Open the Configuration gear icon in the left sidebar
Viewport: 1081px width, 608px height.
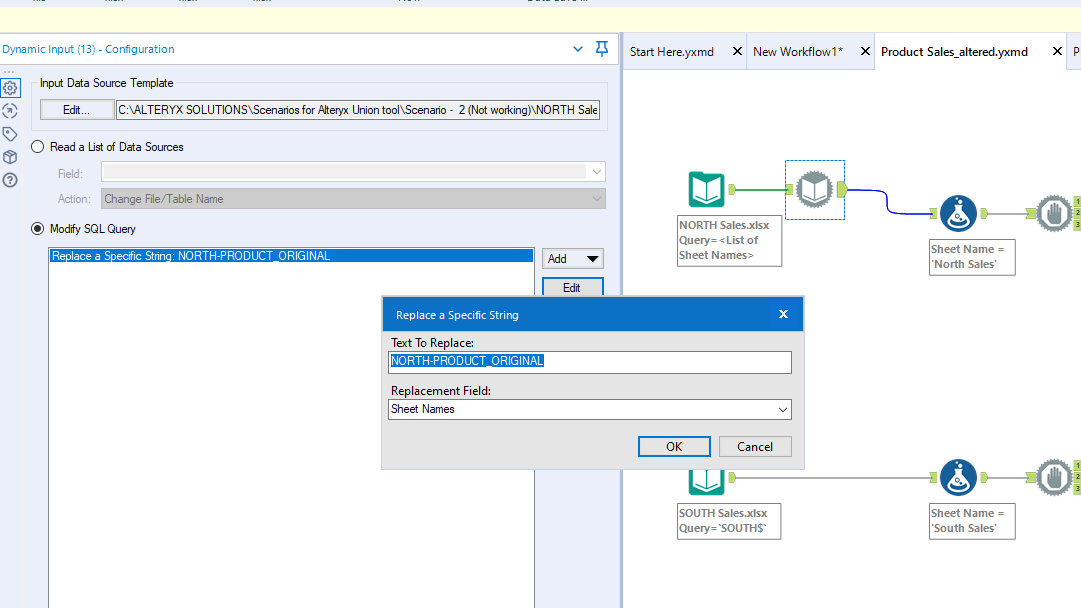pyautogui.click(x=10, y=87)
